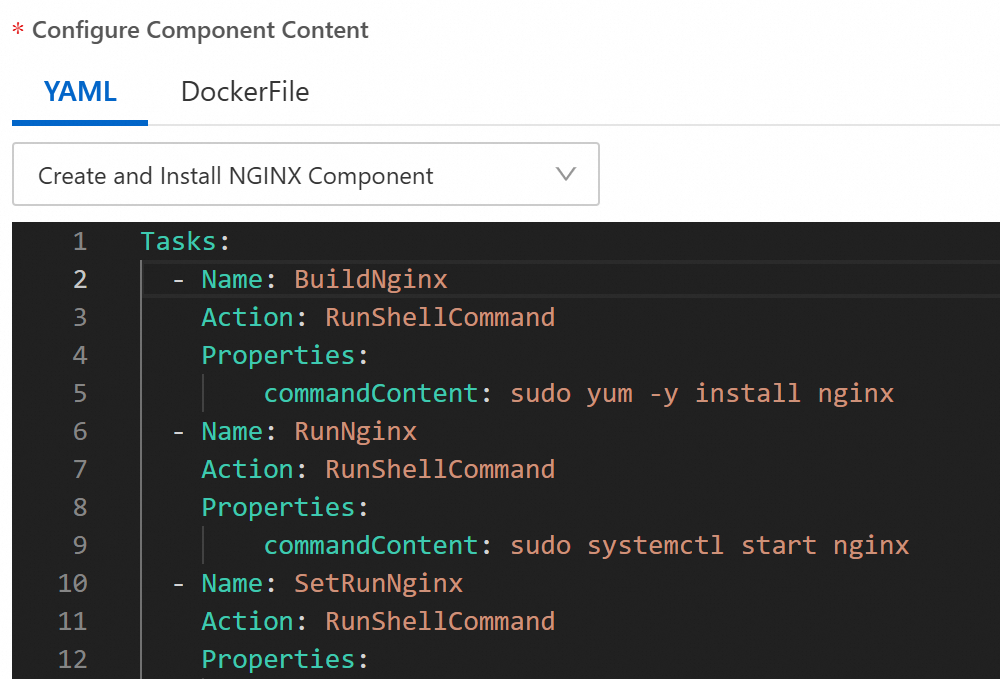Click line number 12 in the gutter
Viewport: 1000px width, 679px height.
coord(73,659)
